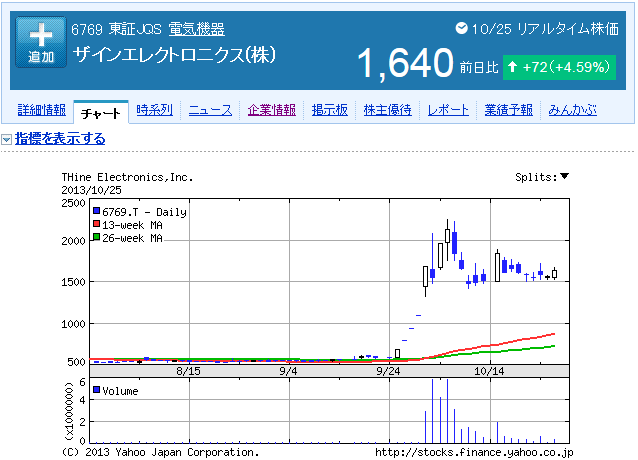Click the http://stocks.finance.yahoo.co.jp text
The width and height of the screenshot is (638, 460).
pos(474,452)
